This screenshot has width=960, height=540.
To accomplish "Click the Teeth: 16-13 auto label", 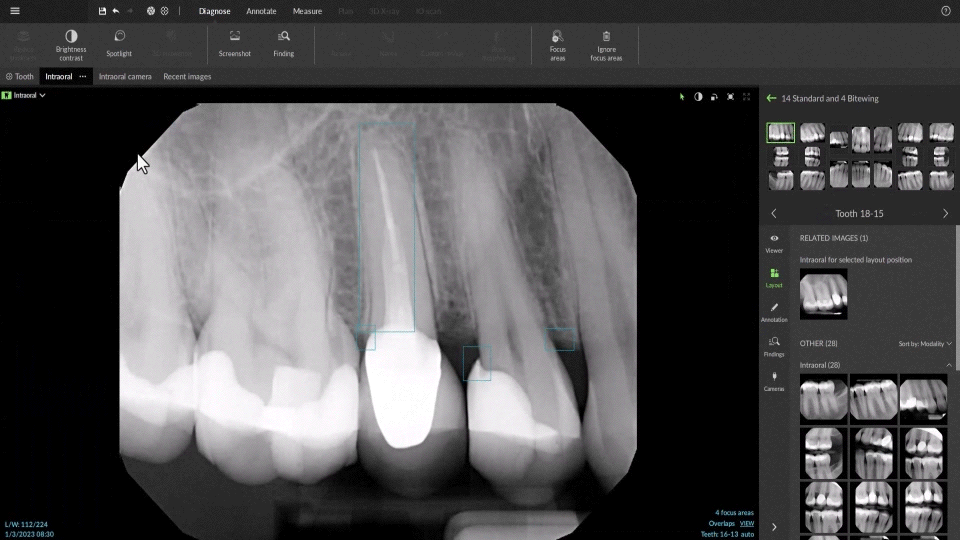I will point(727,534).
